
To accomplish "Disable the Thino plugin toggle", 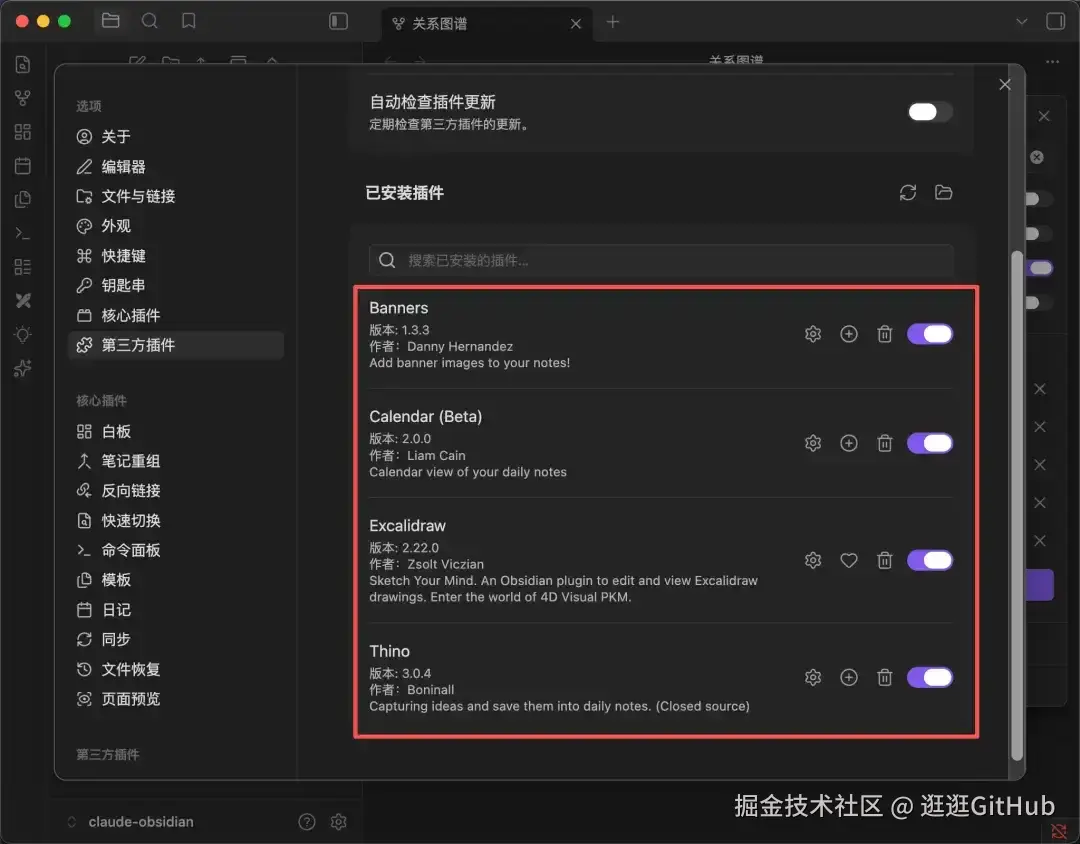I will click(930, 677).
